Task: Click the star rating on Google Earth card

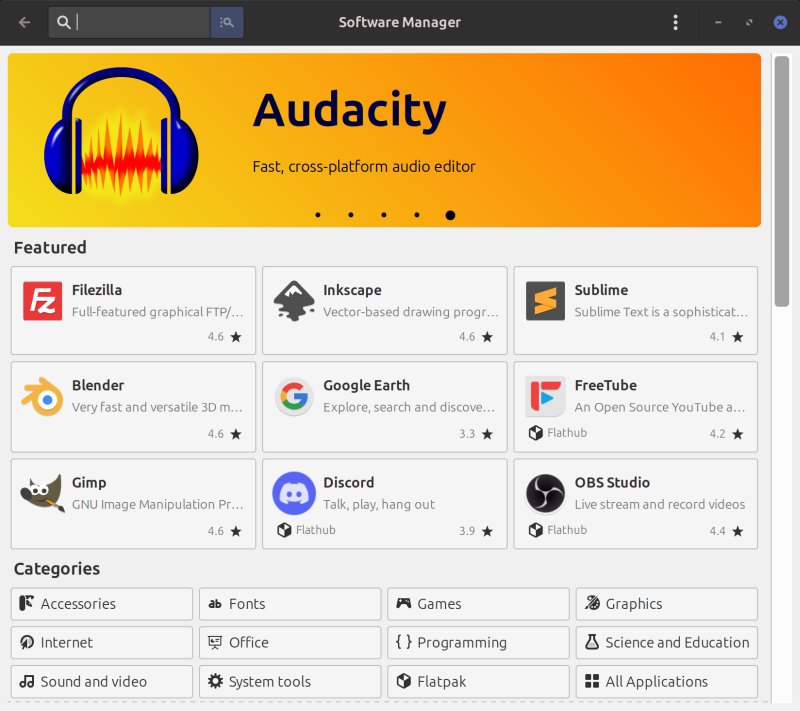Action: point(487,434)
